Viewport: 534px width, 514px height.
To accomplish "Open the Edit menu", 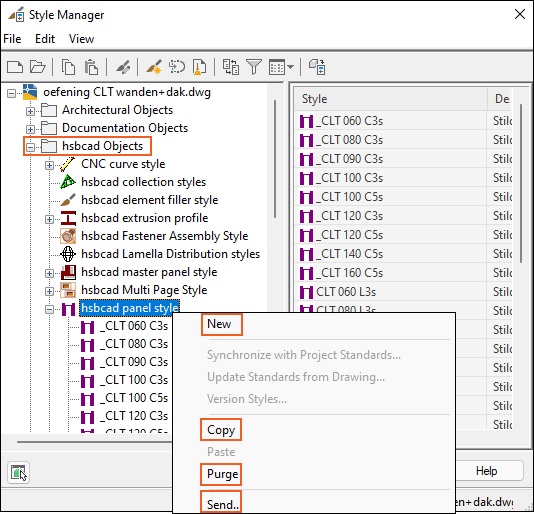I will coord(45,38).
